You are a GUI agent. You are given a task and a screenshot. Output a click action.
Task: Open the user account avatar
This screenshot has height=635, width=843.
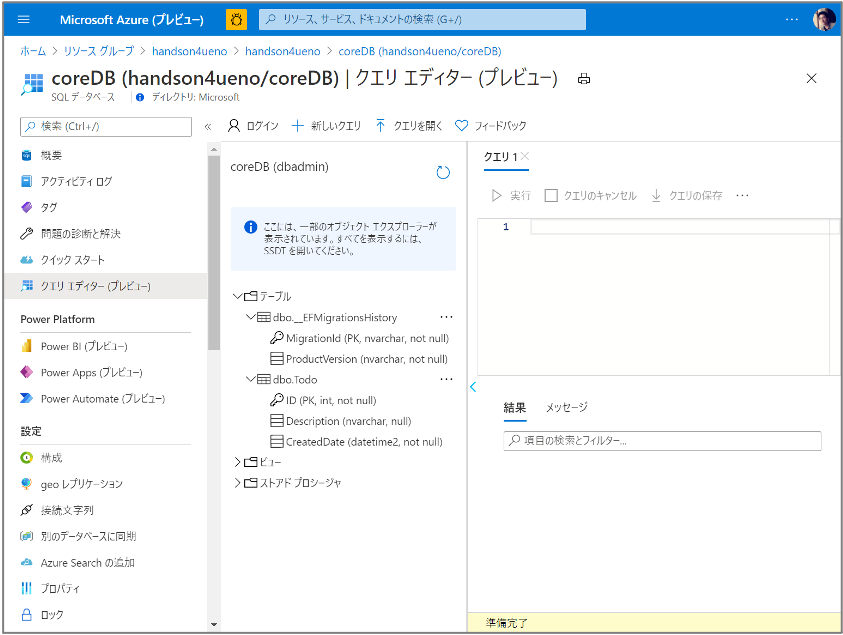tap(824, 20)
